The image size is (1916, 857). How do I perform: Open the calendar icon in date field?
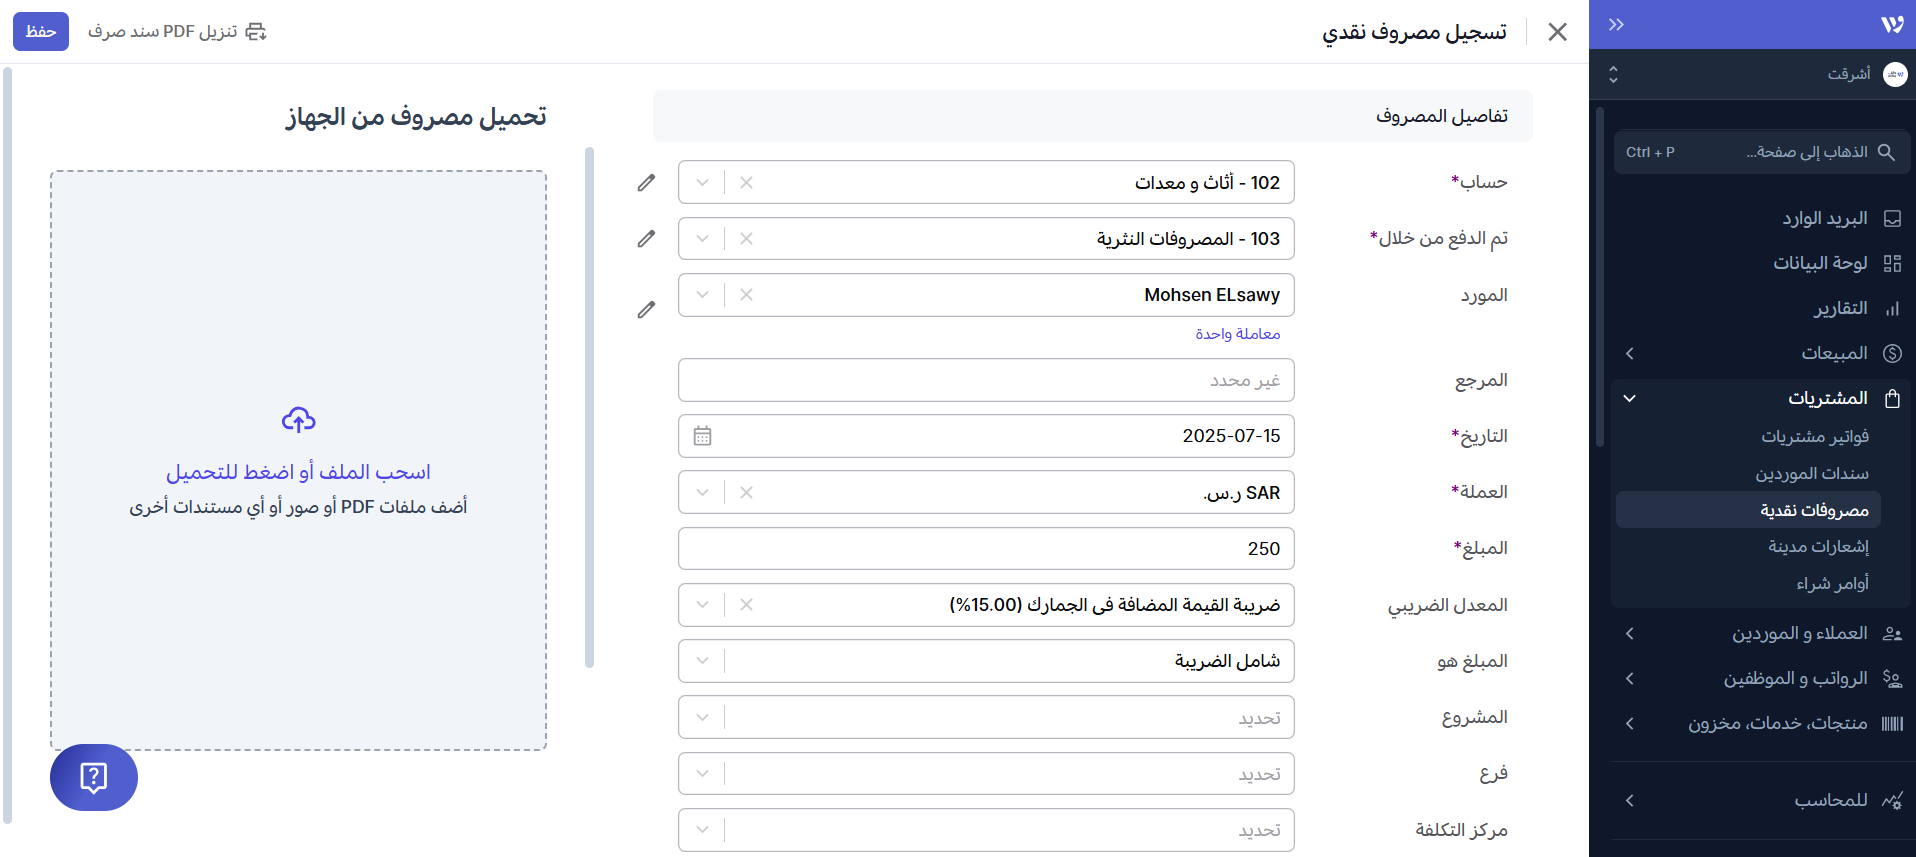tap(702, 436)
